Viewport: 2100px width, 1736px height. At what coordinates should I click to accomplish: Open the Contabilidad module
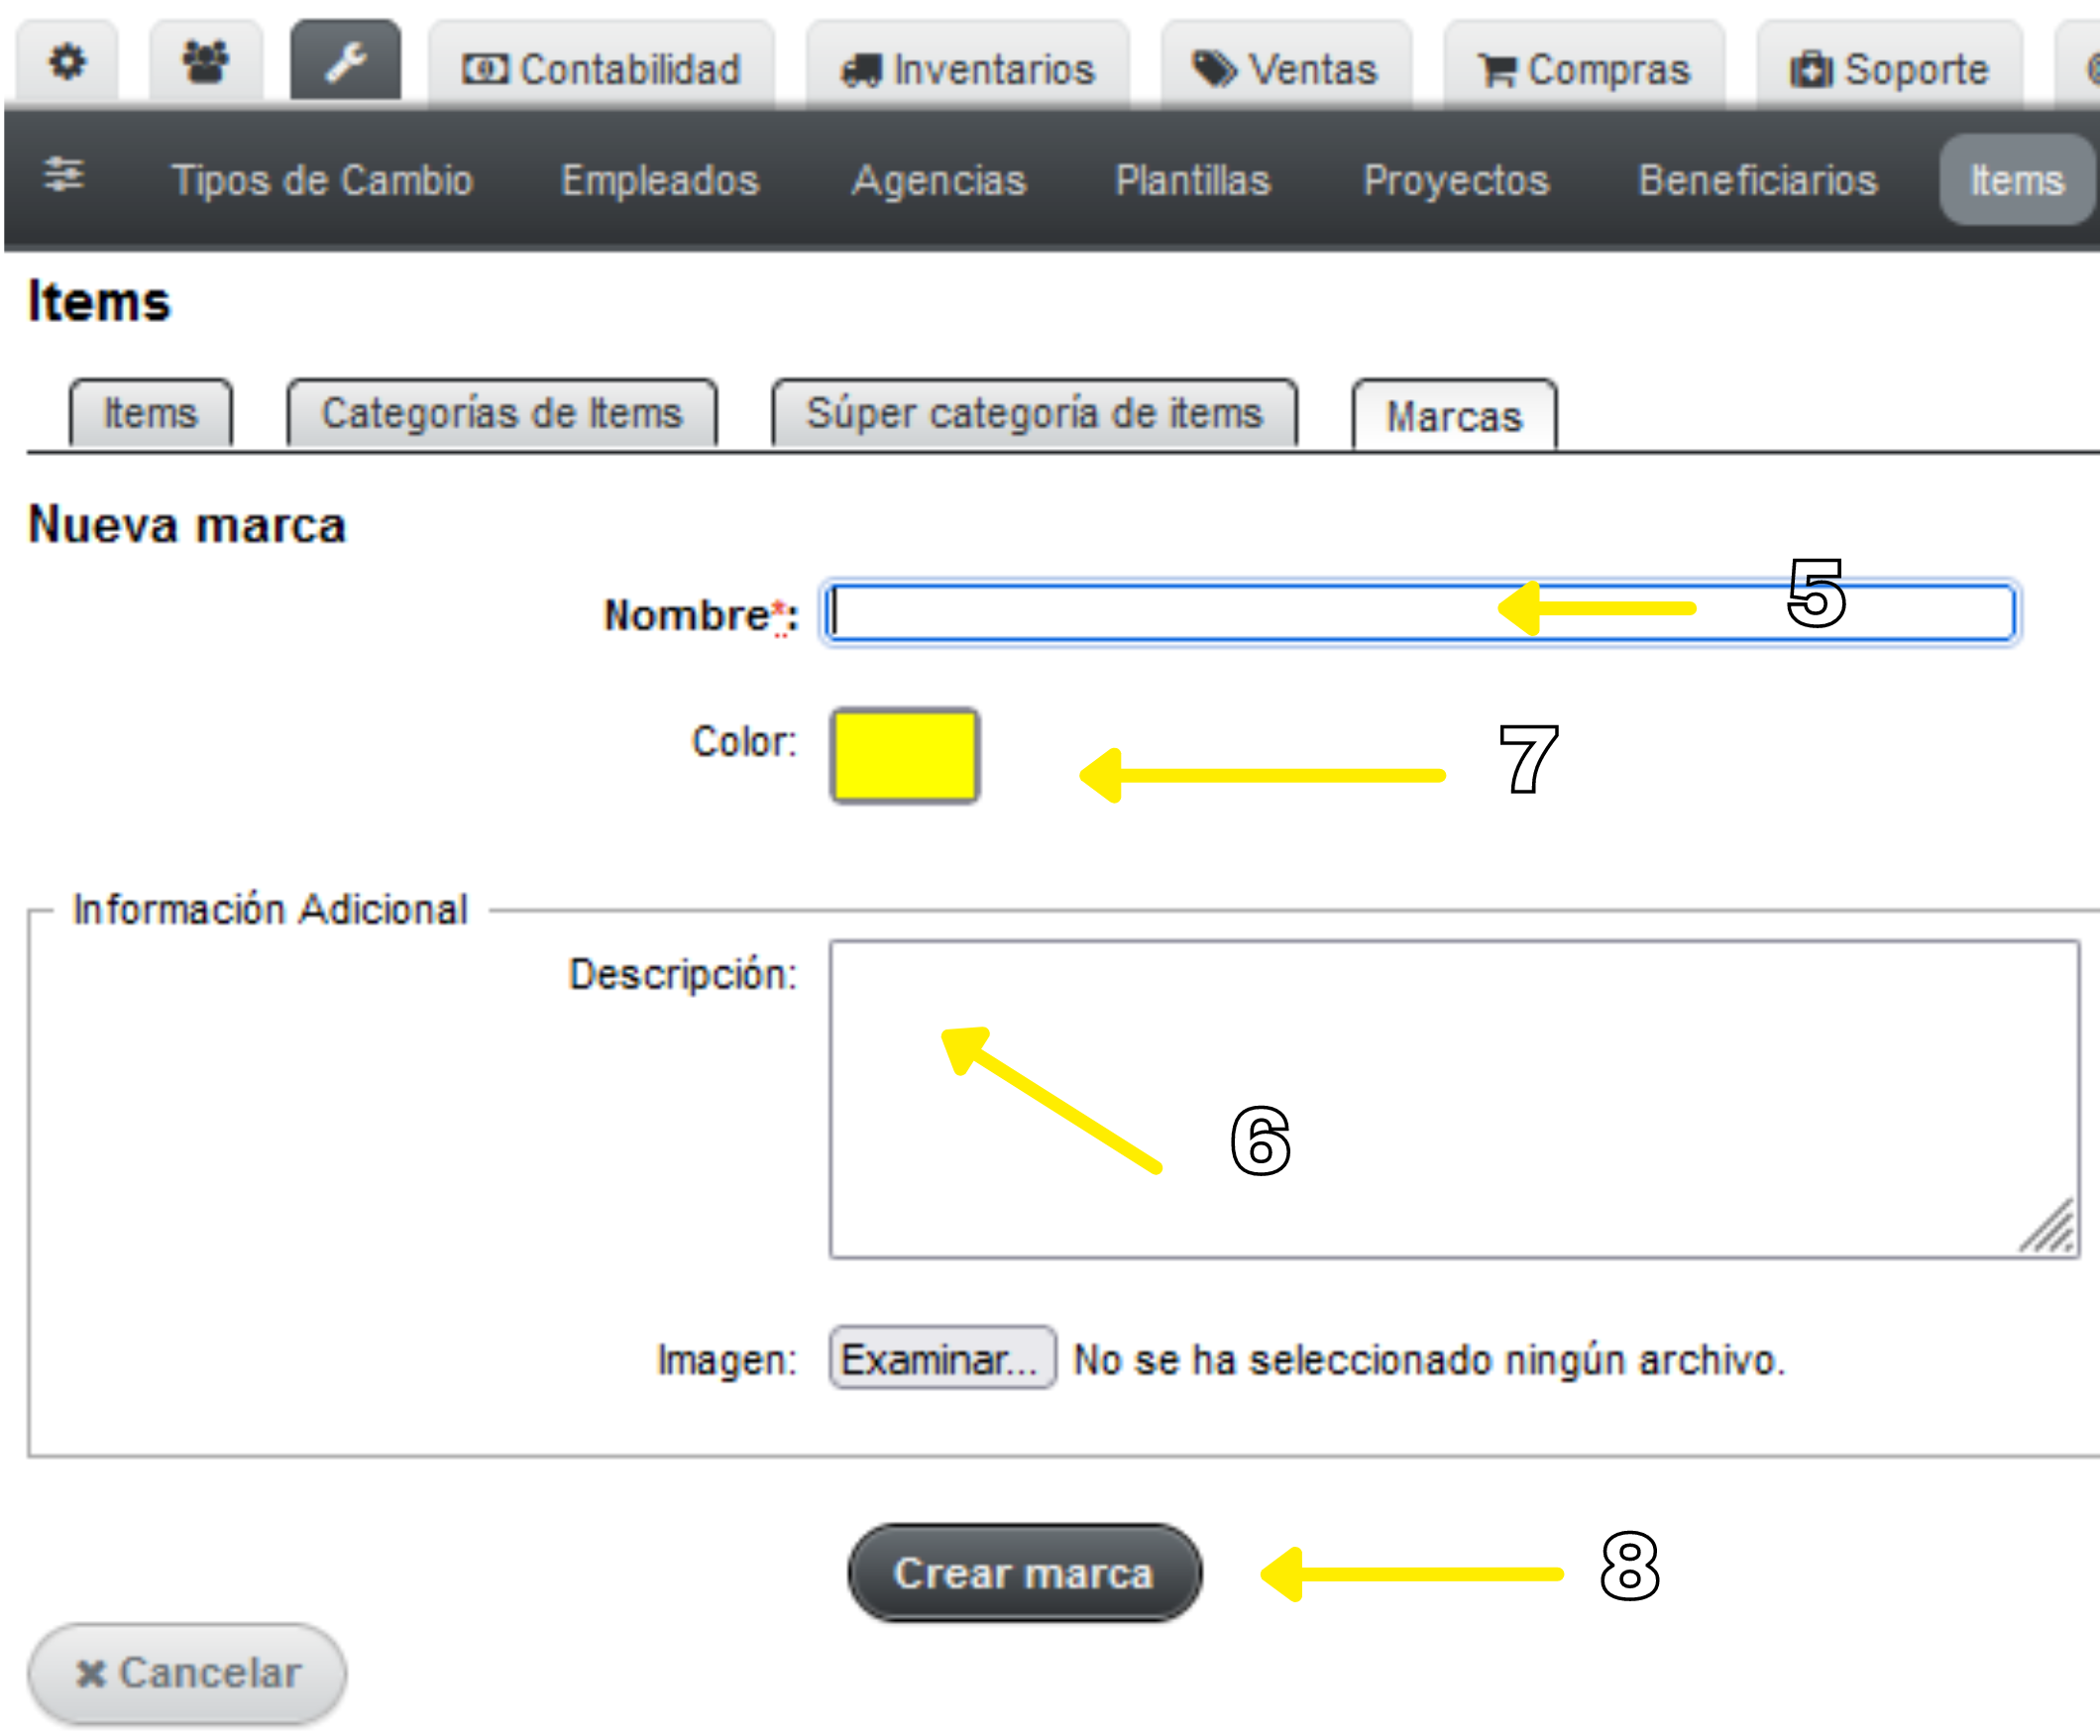click(x=601, y=68)
